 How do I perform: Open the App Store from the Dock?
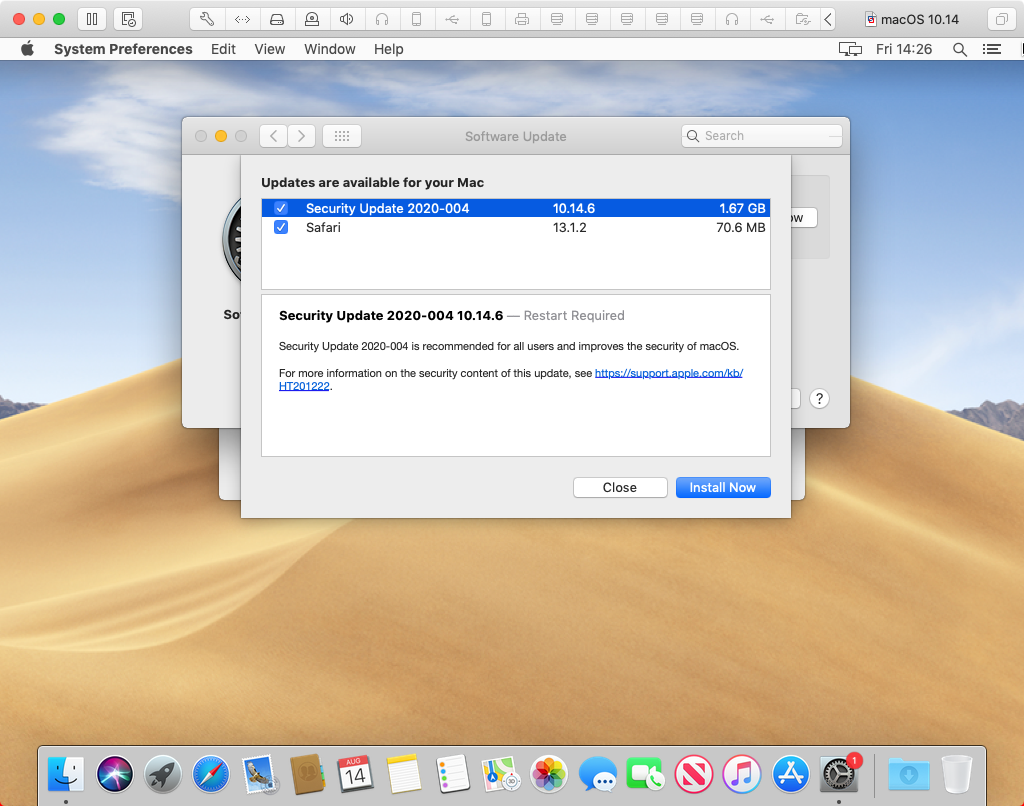pos(789,774)
